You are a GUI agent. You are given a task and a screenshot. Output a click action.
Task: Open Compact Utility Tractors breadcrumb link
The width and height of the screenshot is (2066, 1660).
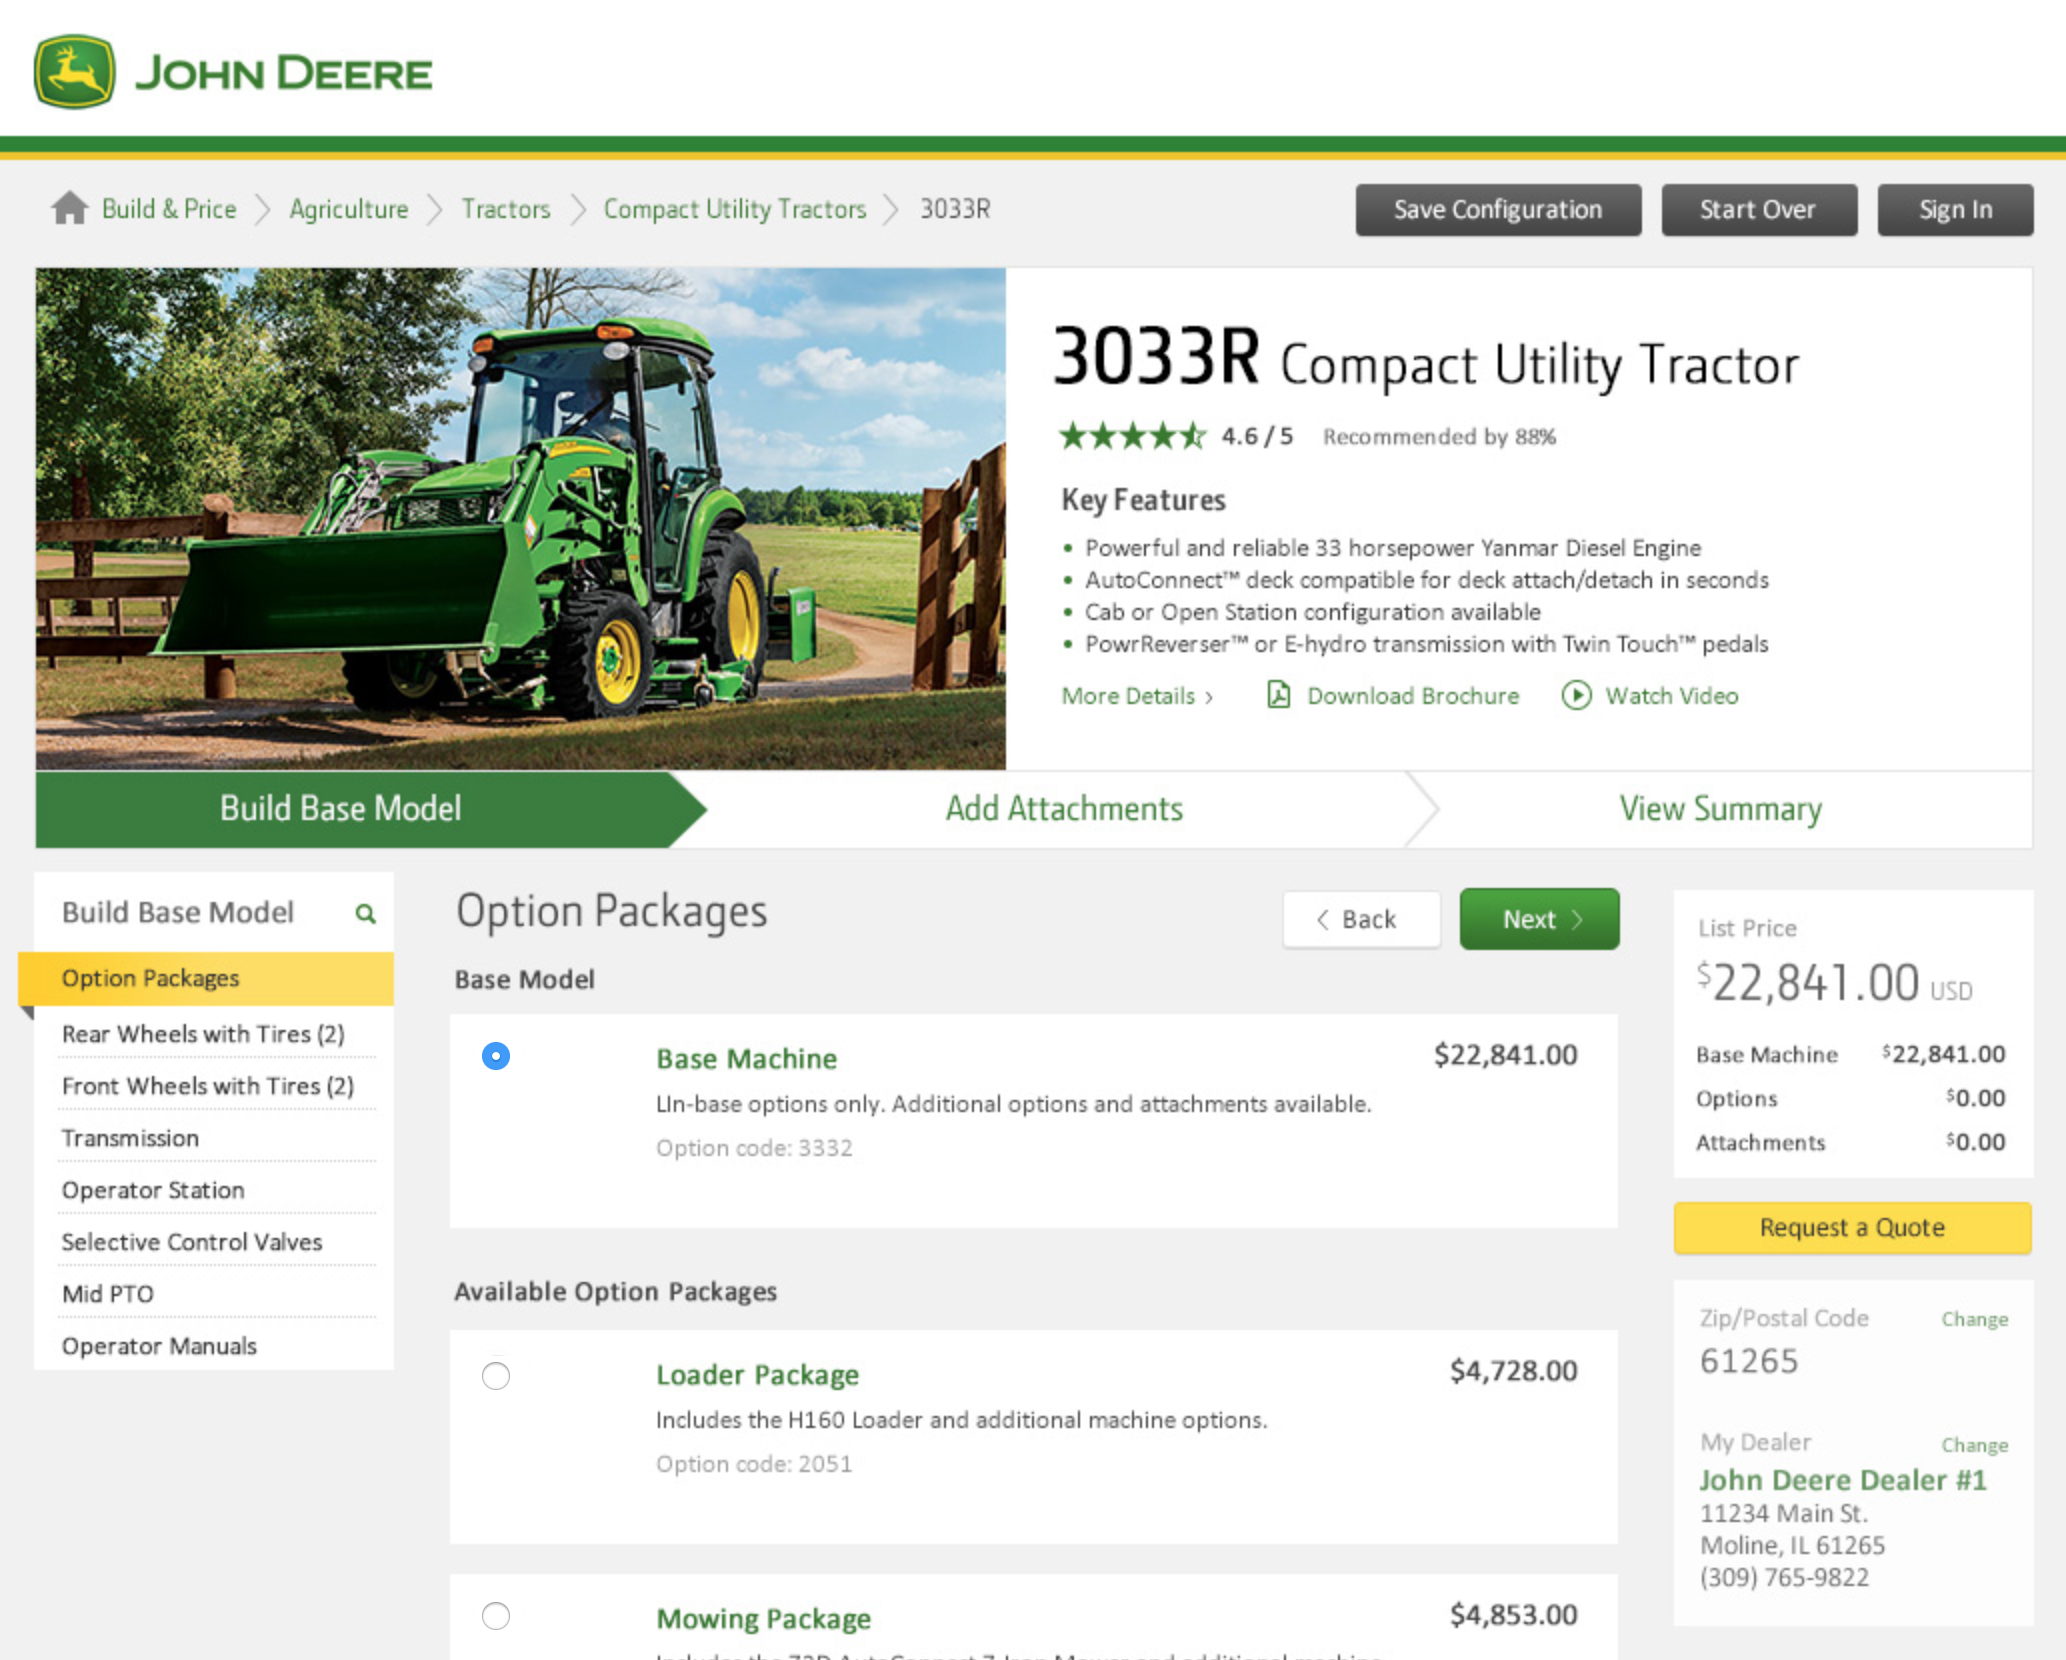coord(734,209)
